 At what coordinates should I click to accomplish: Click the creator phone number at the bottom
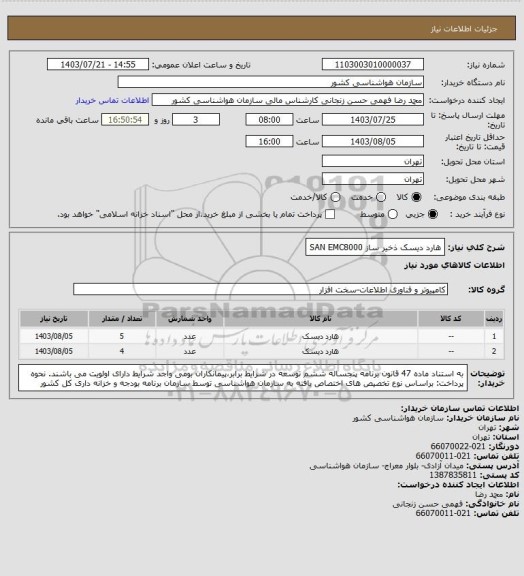443,513
